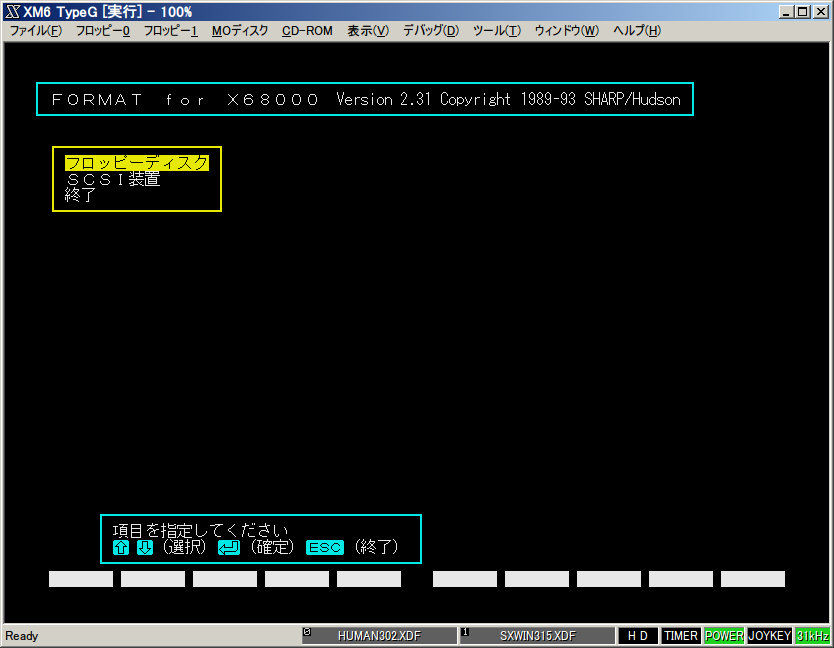This screenshot has height=648, width=834.
Task: Click the SXWIN315.XDF status entry
Action: tap(537, 636)
